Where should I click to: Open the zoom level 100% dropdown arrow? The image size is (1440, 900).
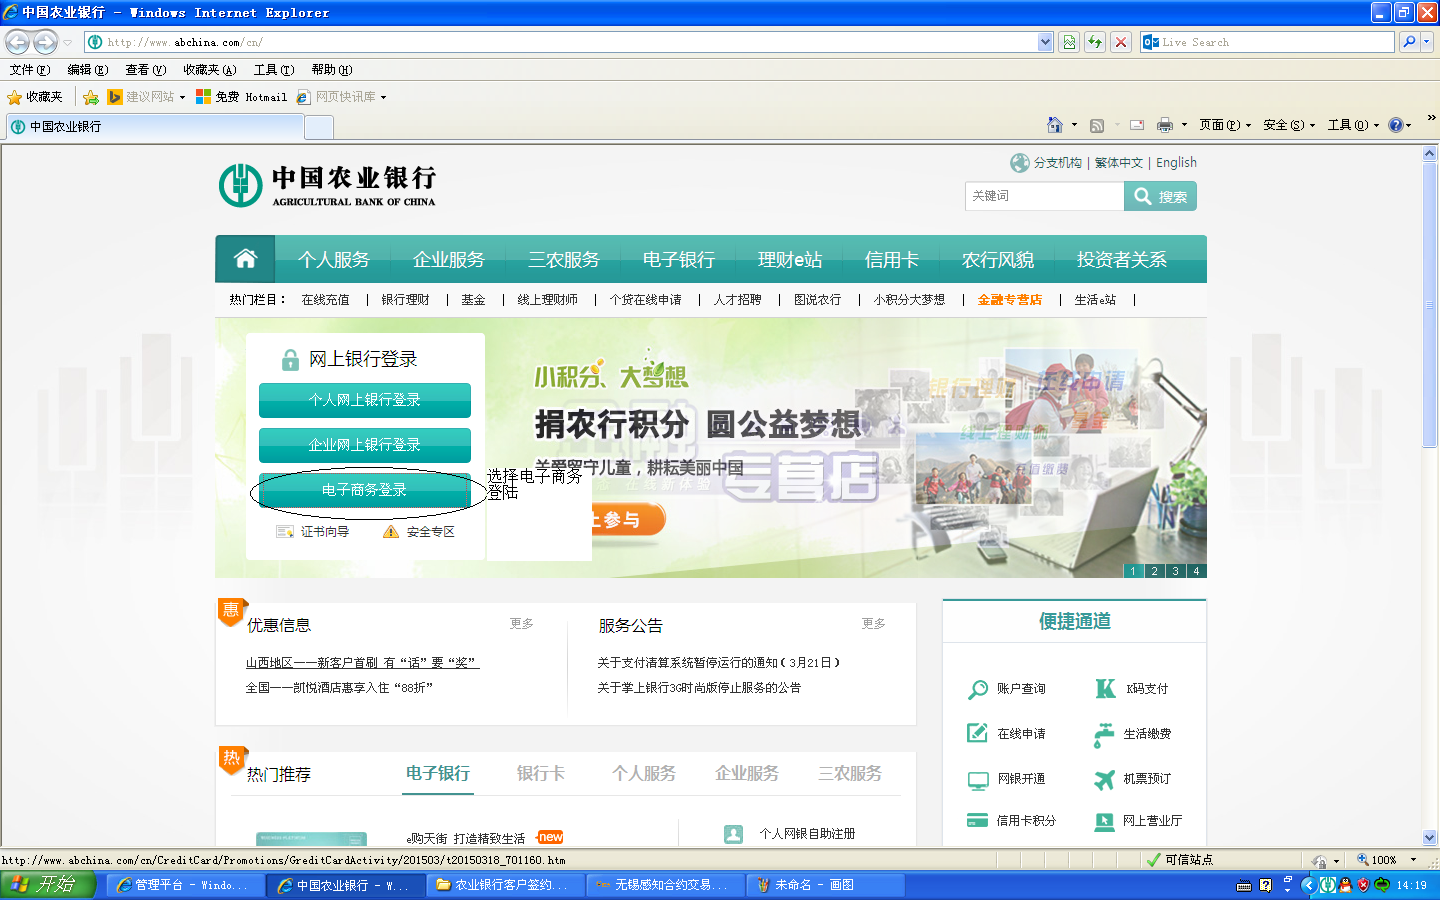[x=1413, y=860]
